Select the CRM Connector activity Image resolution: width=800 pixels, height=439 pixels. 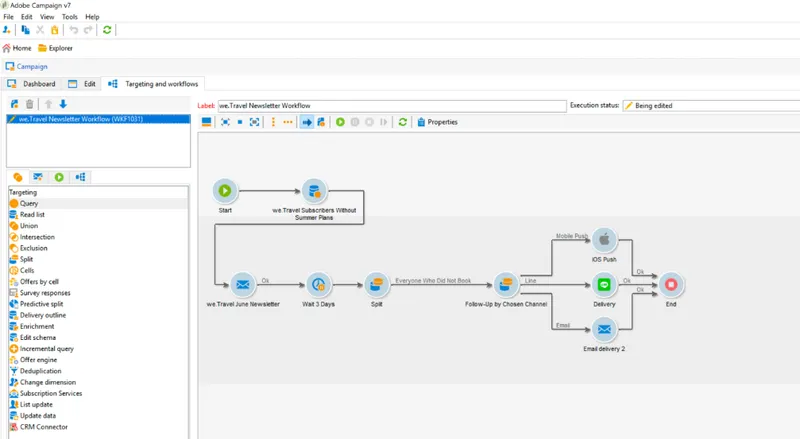click(x=98, y=427)
